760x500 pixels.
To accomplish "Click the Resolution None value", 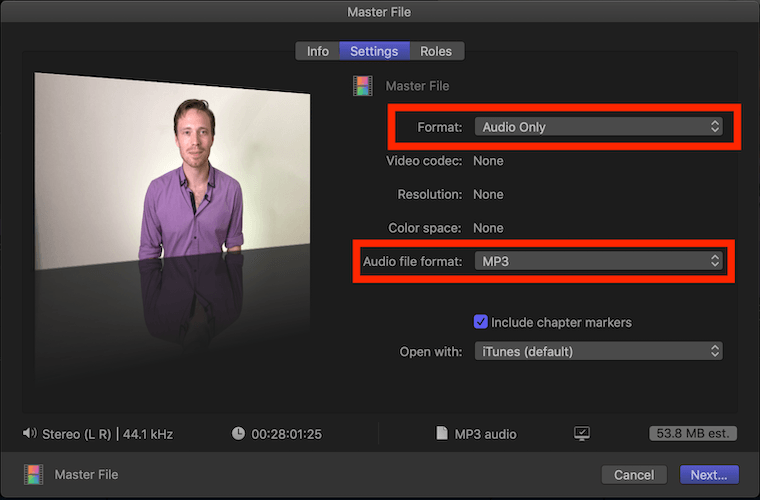I will coord(488,194).
